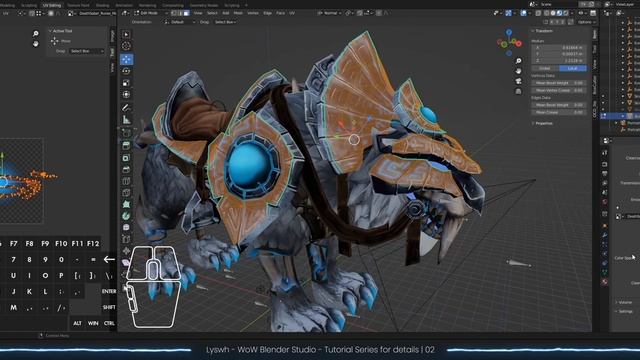Open the viewport shading options dropdown arrow
640x360 pixels.
click(x=572, y=13)
